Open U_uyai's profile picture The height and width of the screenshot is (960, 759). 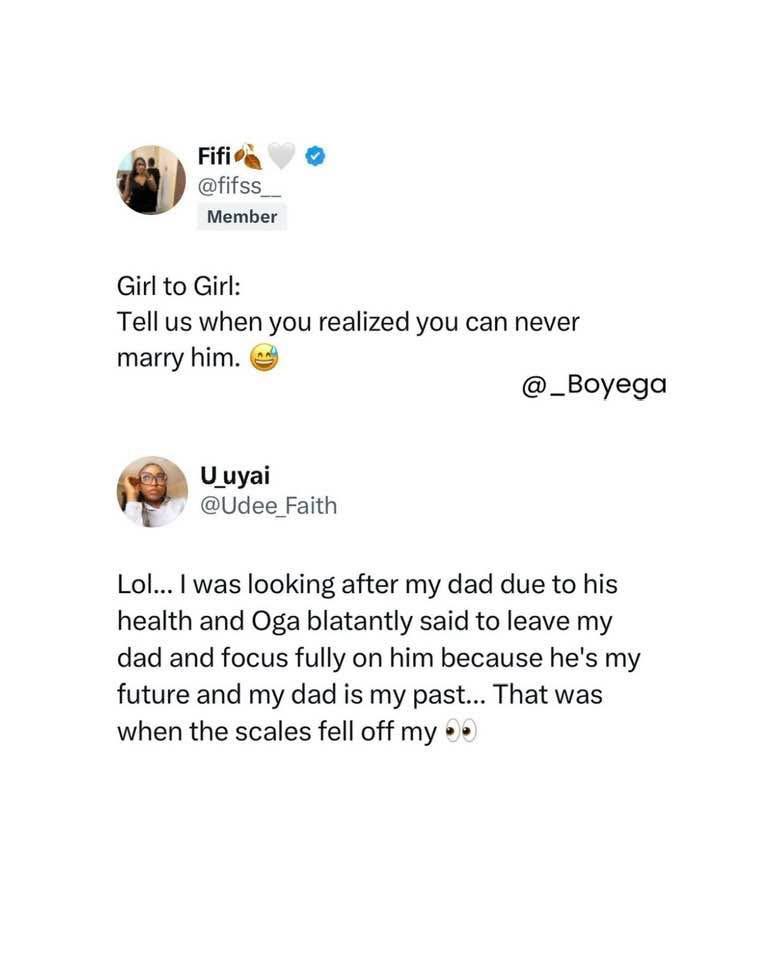pyautogui.click(x=152, y=491)
